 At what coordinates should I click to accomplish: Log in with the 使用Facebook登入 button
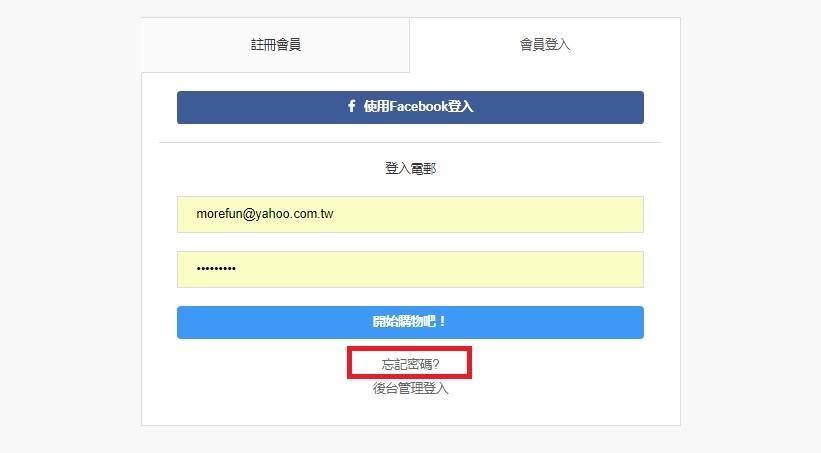point(410,107)
